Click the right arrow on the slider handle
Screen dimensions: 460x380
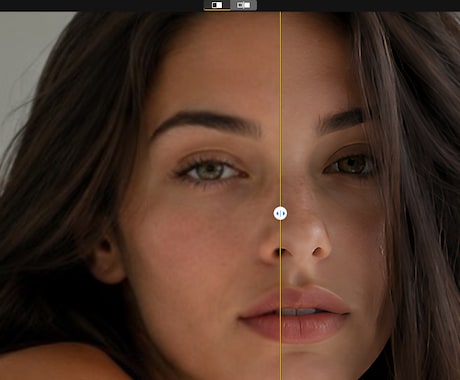(x=283, y=213)
